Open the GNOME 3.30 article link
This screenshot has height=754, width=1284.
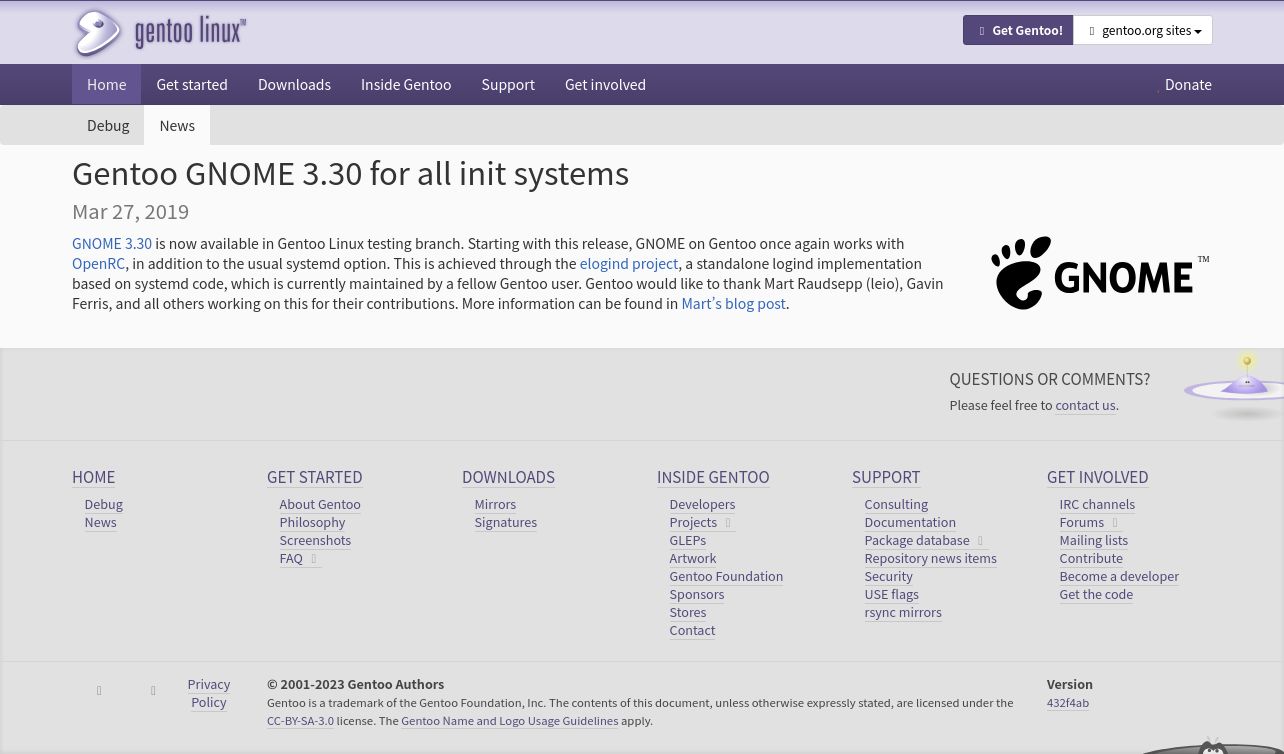point(112,243)
